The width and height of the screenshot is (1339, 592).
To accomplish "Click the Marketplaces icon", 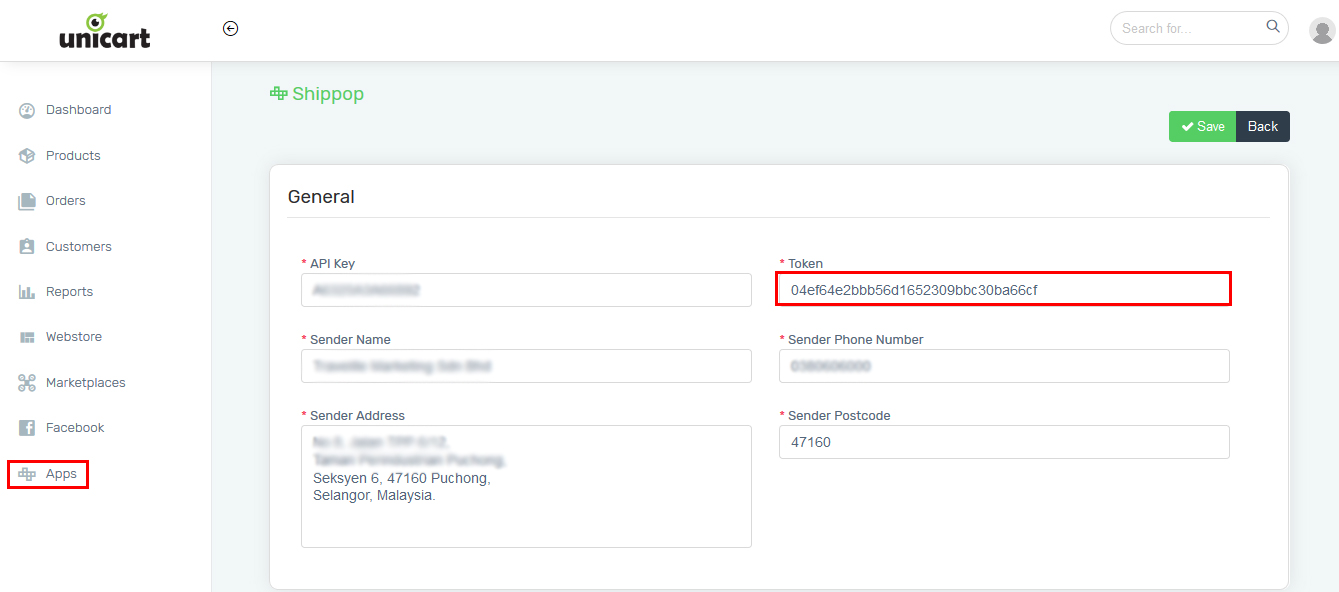I will pos(27,383).
